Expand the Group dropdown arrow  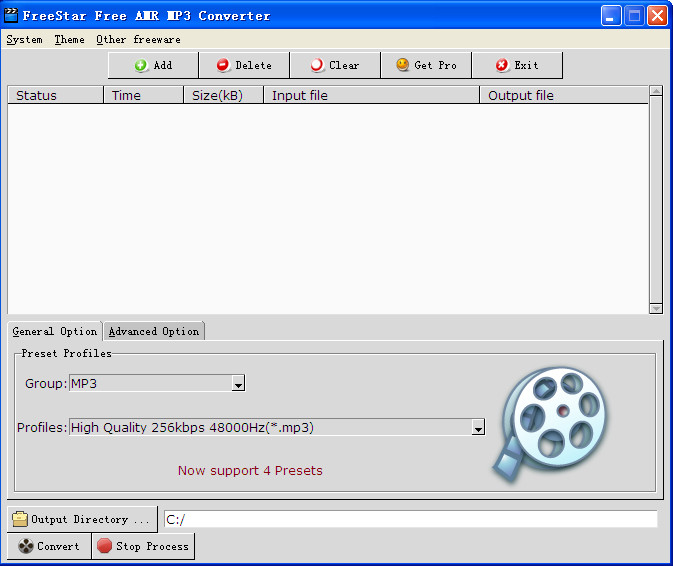pyautogui.click(x=238, y=383)
